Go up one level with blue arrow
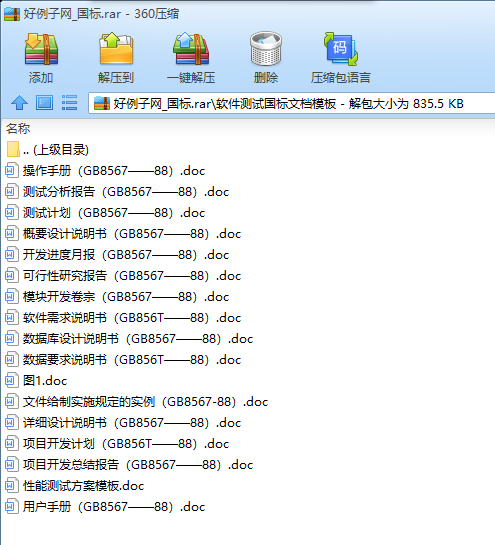495x545 pixels. point(19,103)
